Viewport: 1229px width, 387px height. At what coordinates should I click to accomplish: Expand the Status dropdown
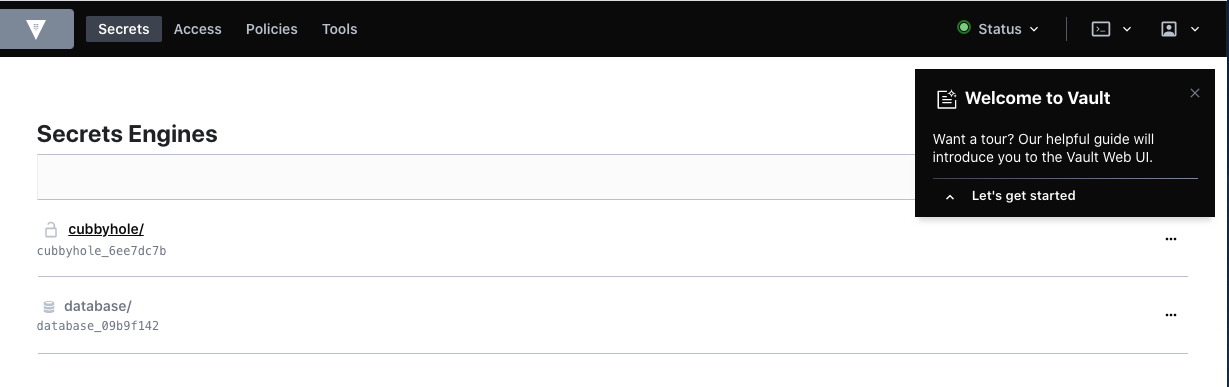click(998, 29)
